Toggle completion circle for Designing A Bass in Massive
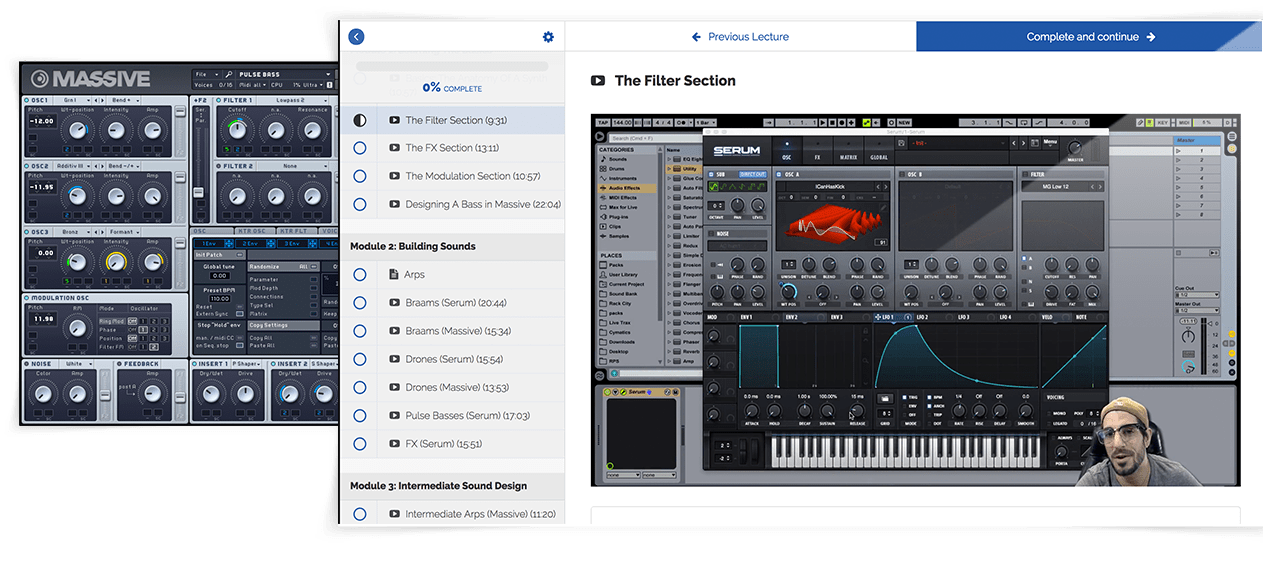The height and width of the screenshot is (561, 1263). (x=360, y=204)
